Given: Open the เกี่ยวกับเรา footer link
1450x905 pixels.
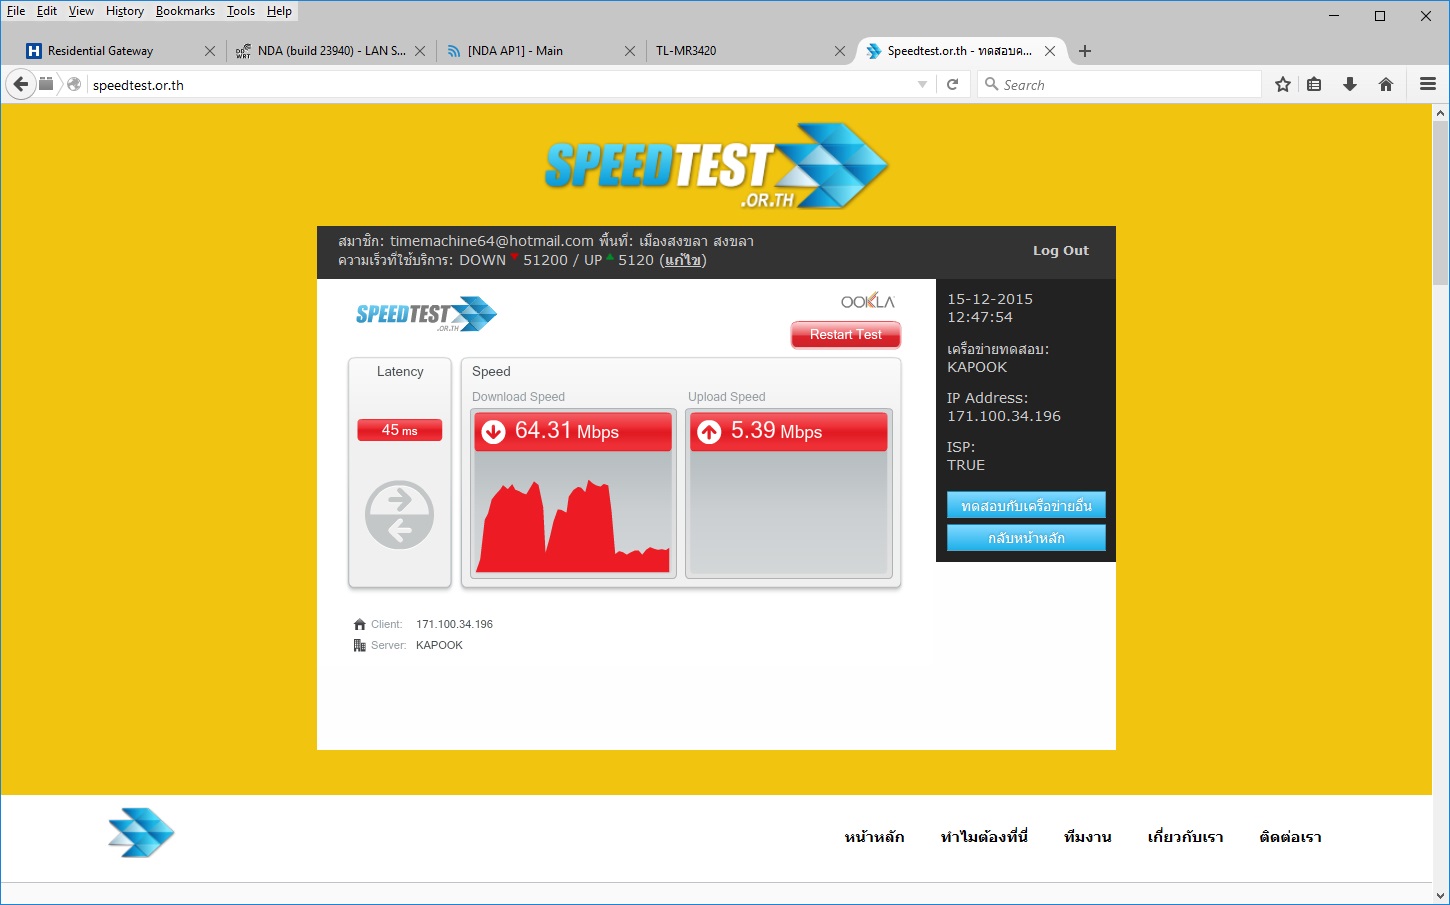Looking at the screenshot, I should click(1185, 837).
